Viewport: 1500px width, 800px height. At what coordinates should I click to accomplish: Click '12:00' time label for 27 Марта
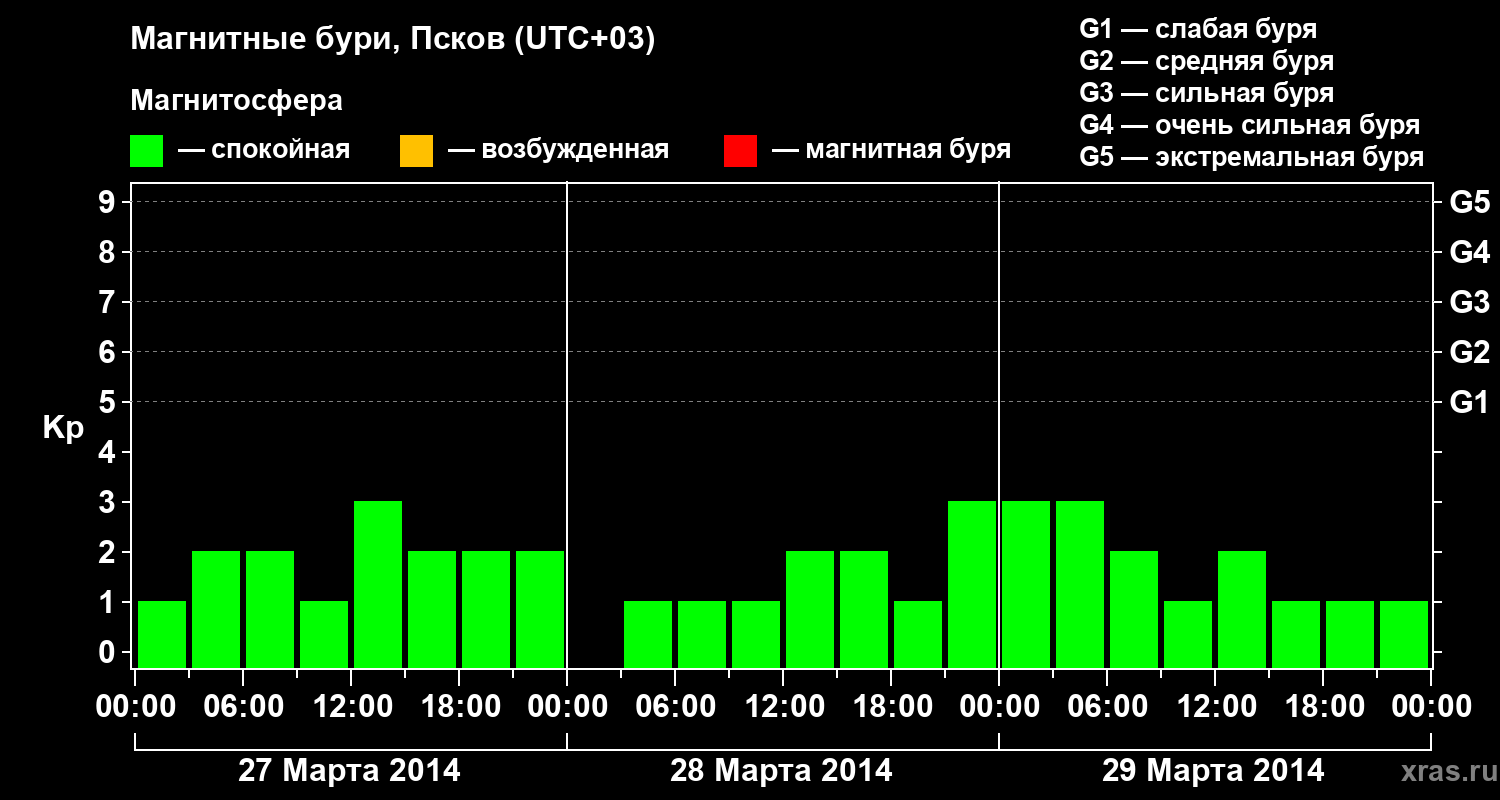tap(351, 707)
